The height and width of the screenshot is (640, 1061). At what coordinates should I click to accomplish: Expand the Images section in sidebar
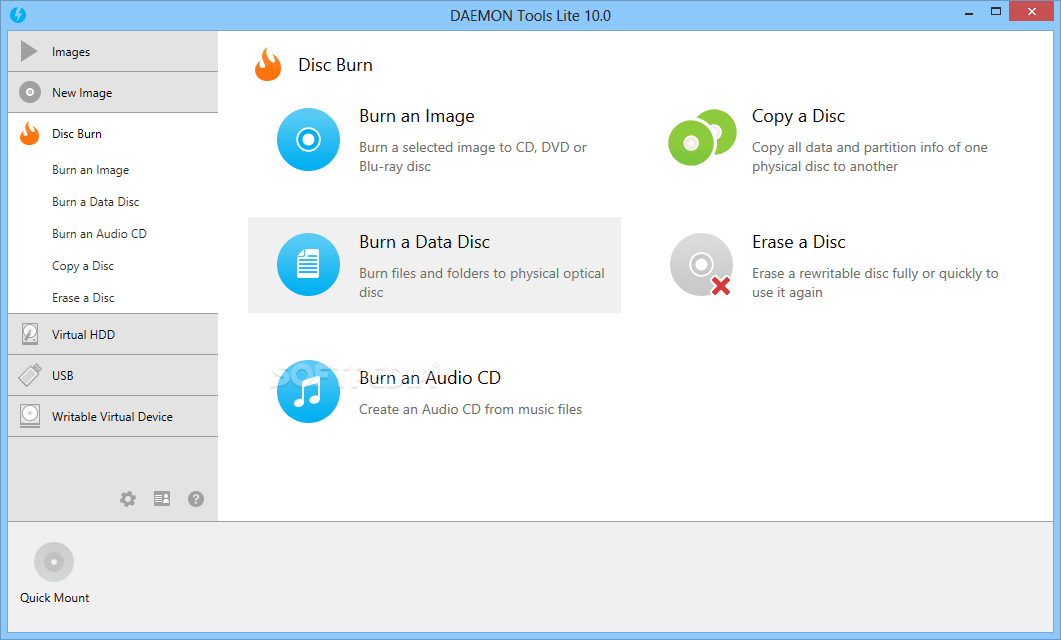pos(113,51)
